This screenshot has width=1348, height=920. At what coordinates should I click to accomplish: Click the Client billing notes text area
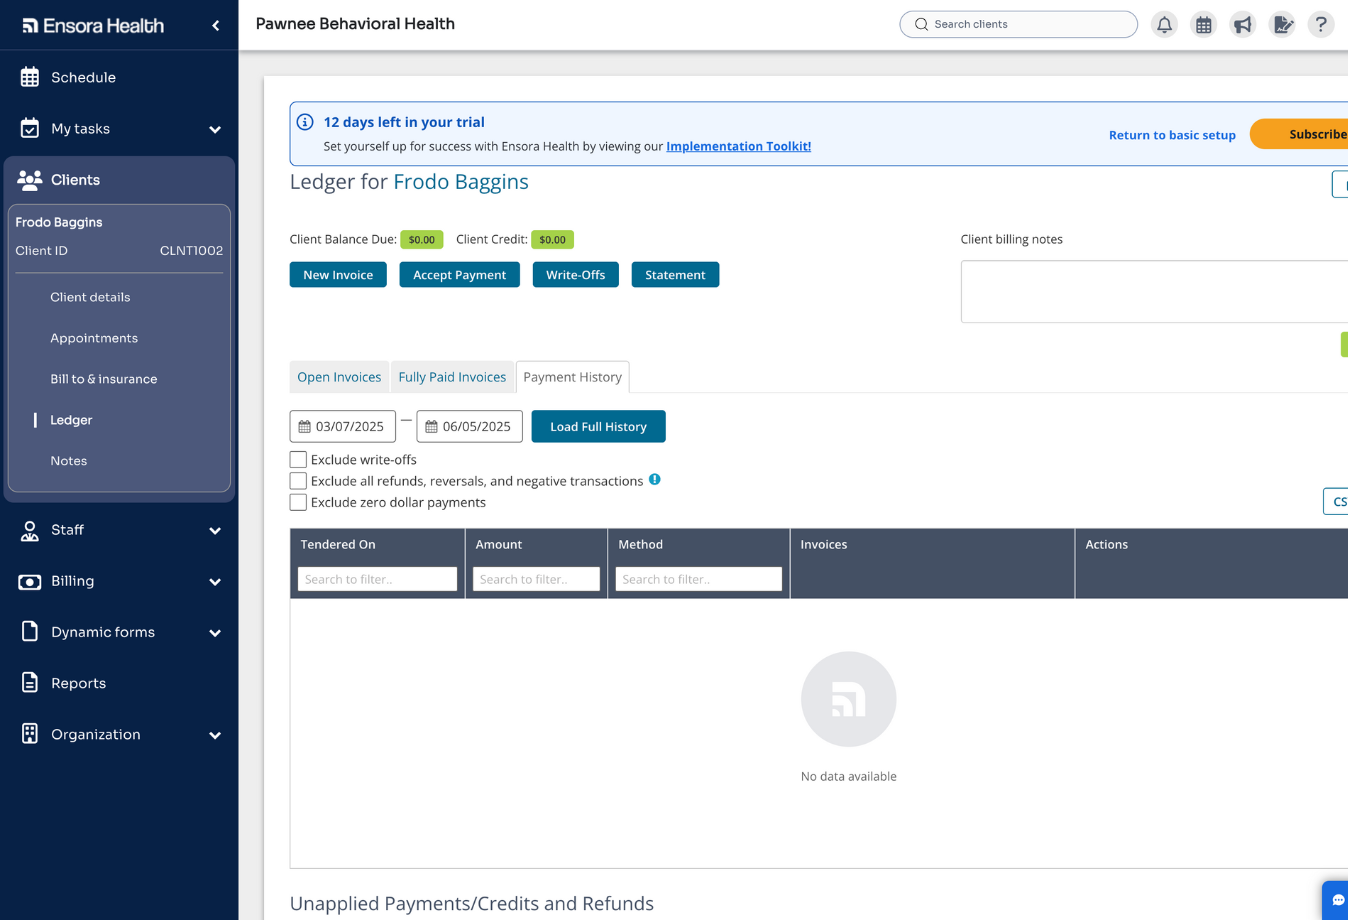(1154, 292)
